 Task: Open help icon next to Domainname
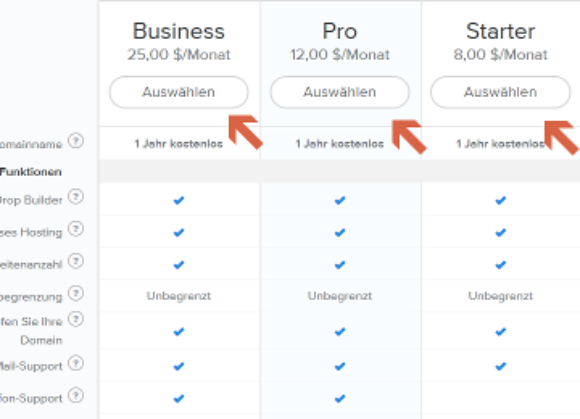(76, 141)
